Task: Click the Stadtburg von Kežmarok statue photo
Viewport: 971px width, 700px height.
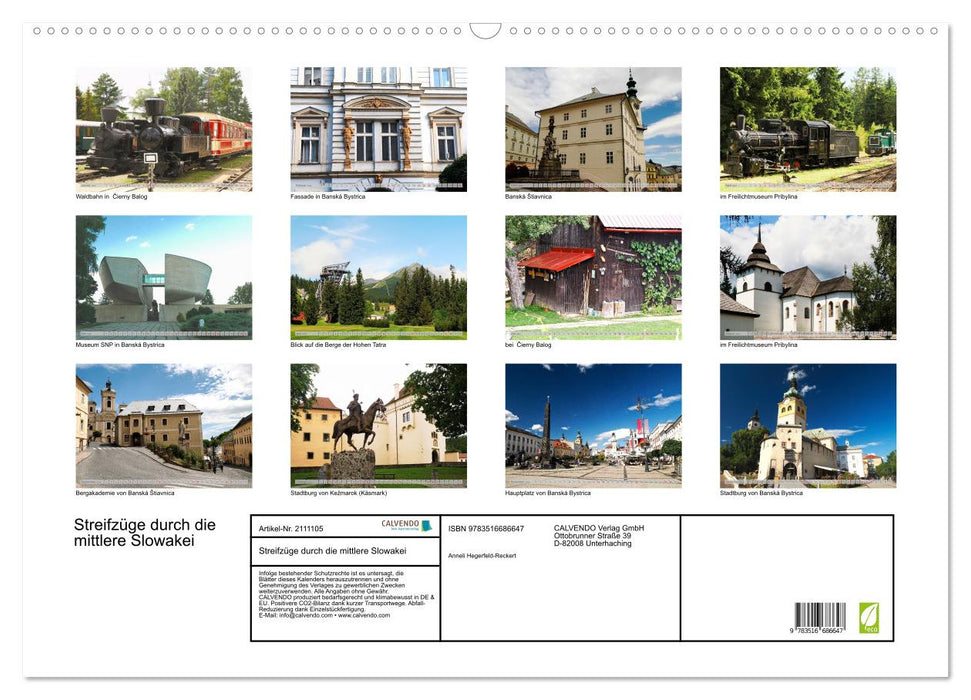Action: (378, 425)
